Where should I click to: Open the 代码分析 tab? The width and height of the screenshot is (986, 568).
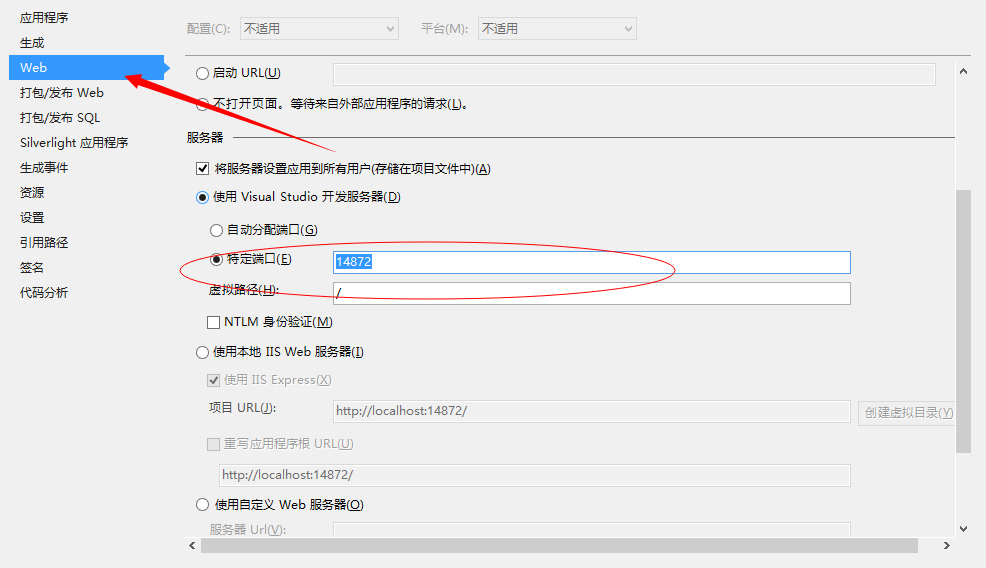[x=44, y=292]
